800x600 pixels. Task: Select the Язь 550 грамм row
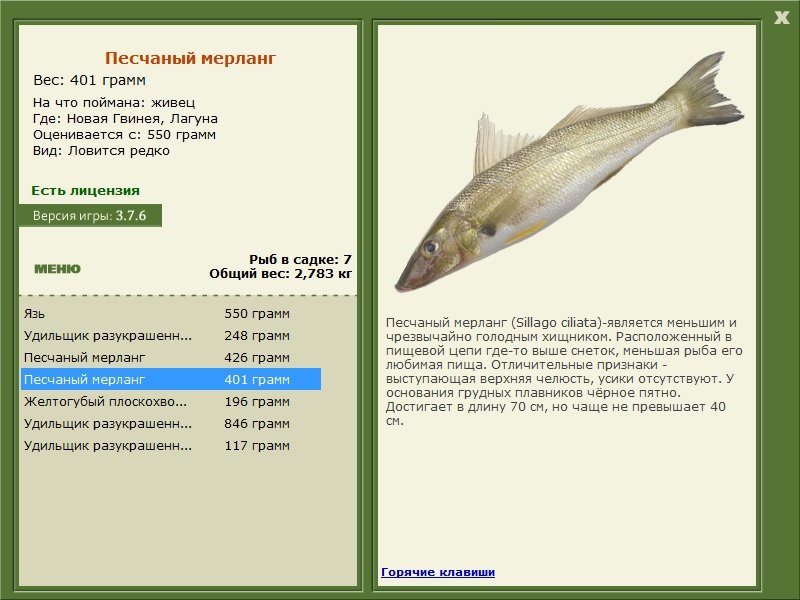pos(171,313)
